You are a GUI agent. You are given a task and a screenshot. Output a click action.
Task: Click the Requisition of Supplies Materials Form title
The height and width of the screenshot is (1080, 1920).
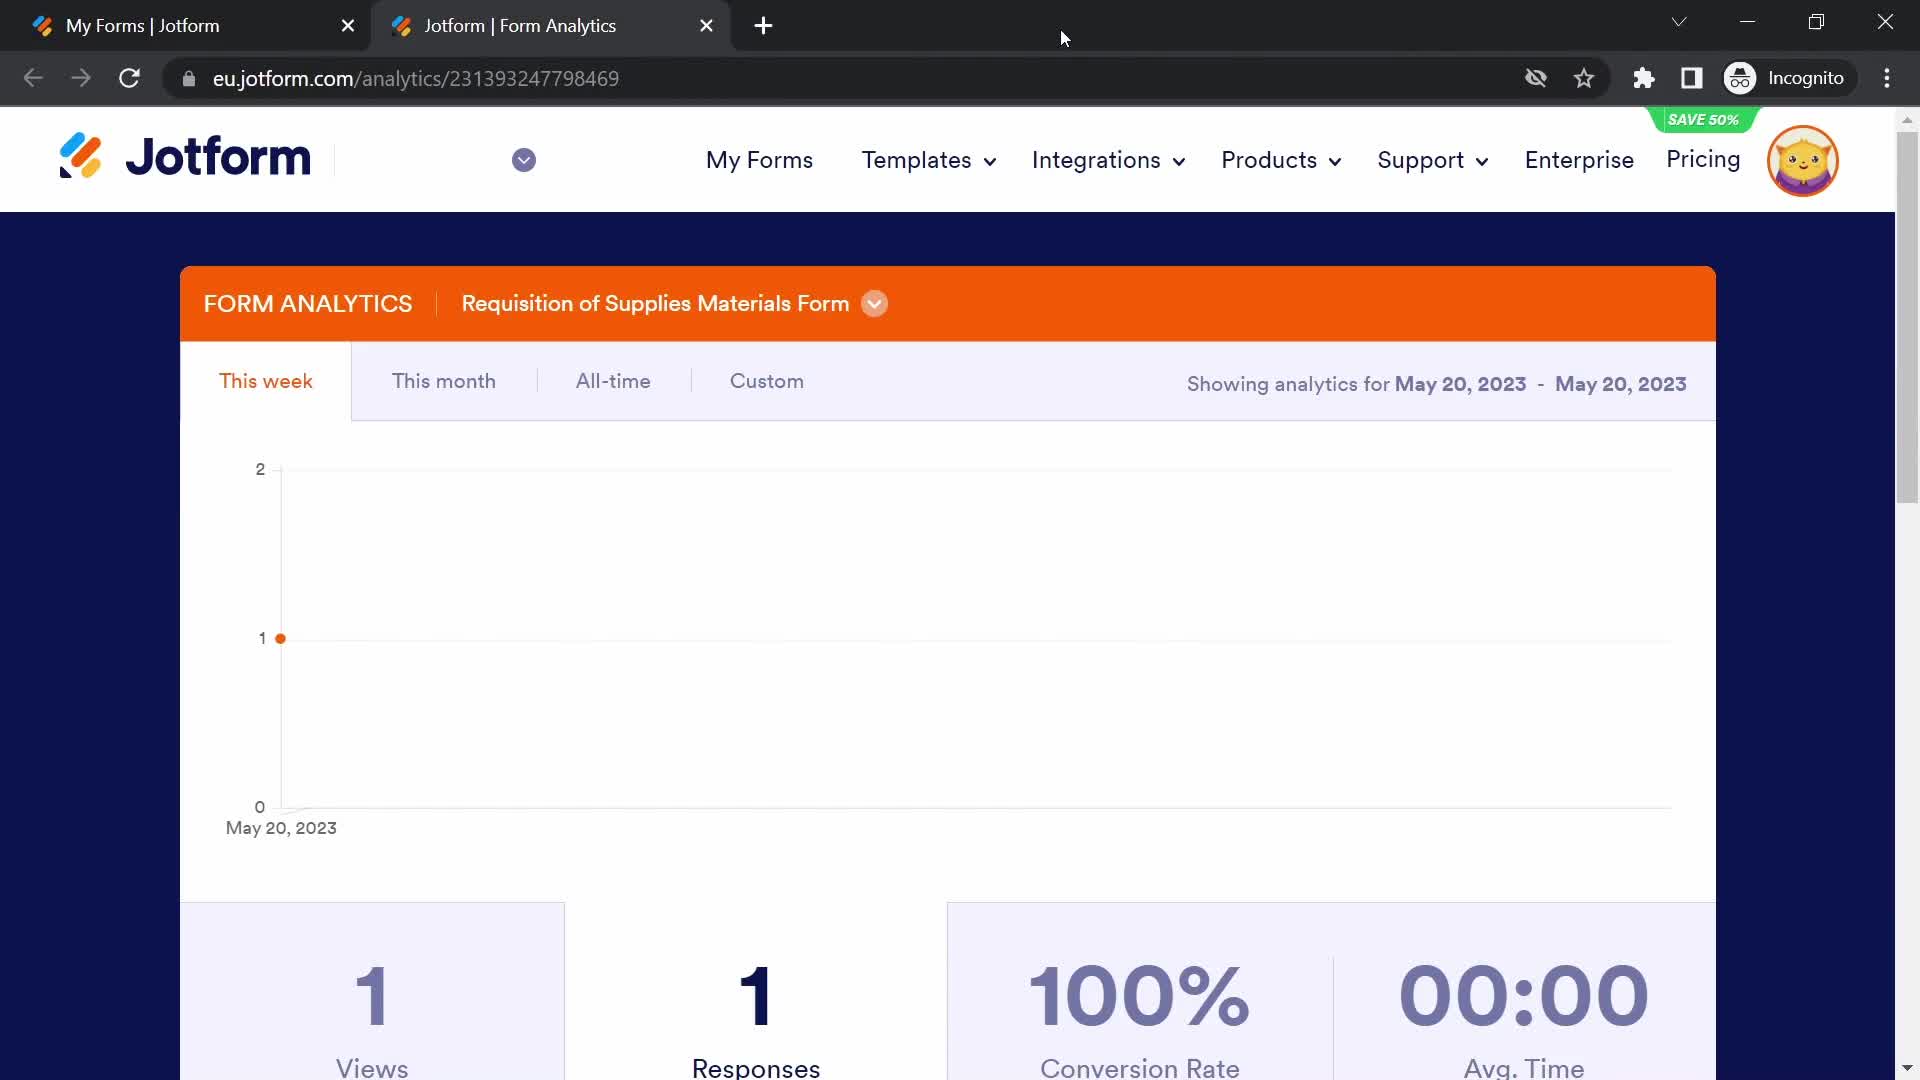655,304
